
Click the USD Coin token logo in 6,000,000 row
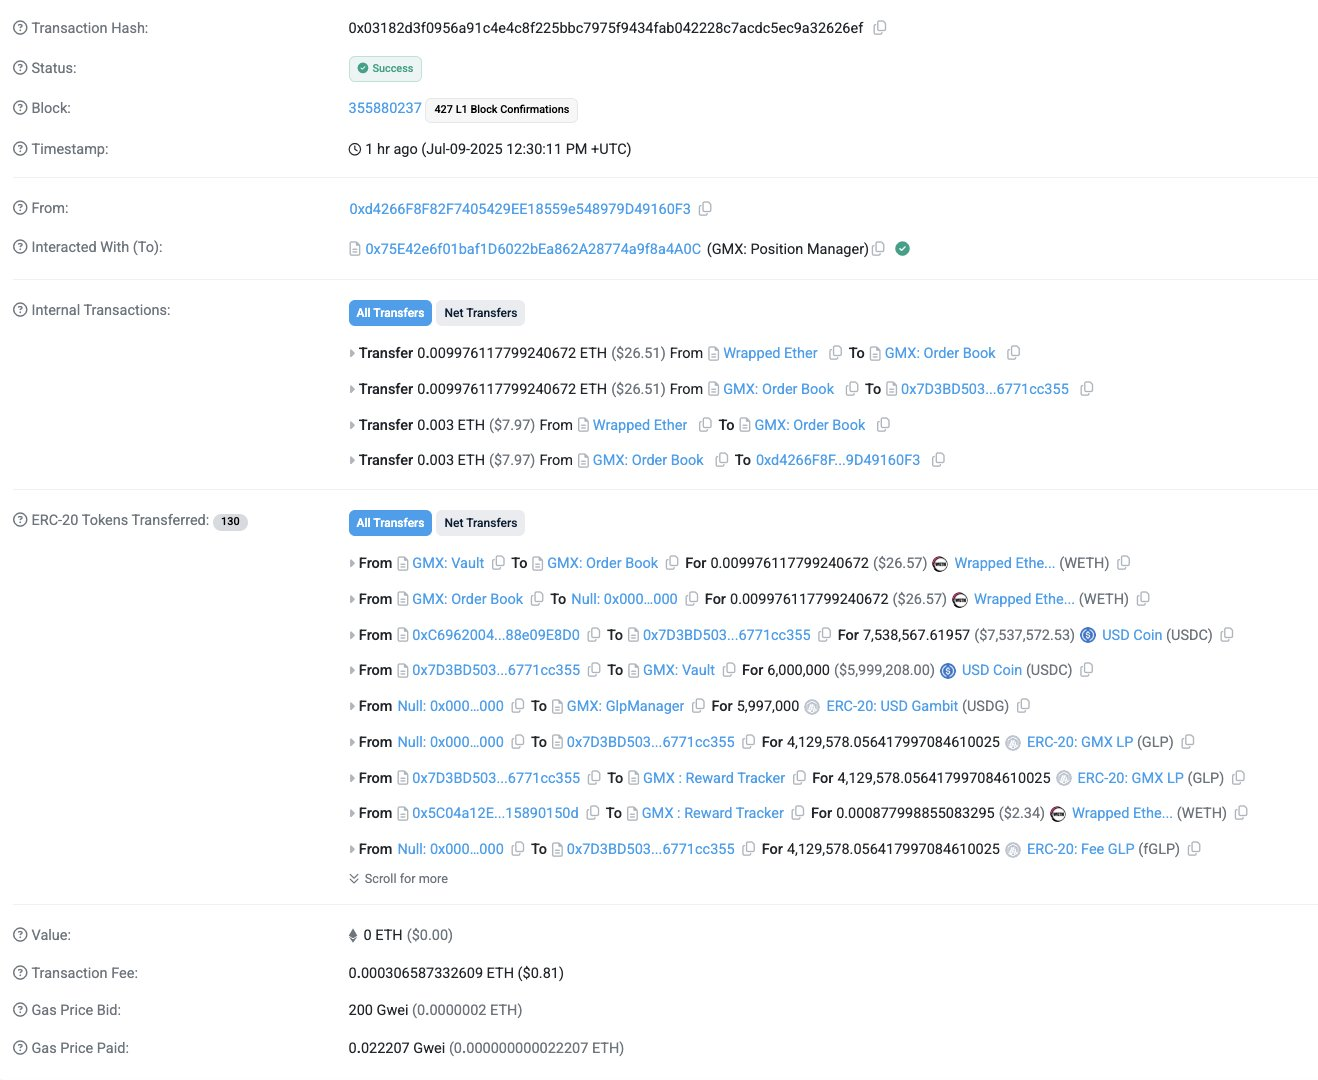point(948,670)
